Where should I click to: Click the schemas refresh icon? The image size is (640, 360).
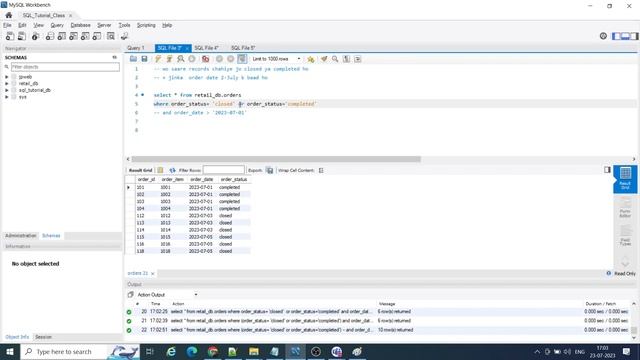115,58
